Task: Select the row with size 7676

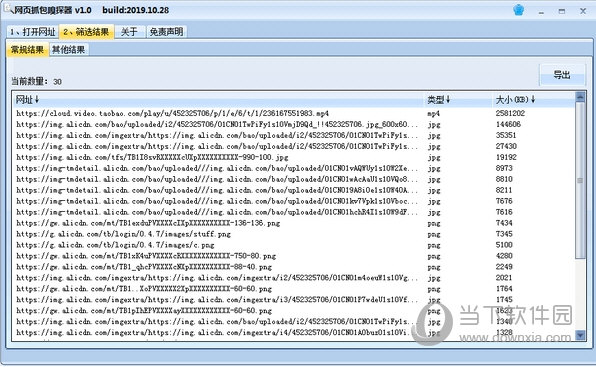Action: pyautogui.click(x=294, y=201)
